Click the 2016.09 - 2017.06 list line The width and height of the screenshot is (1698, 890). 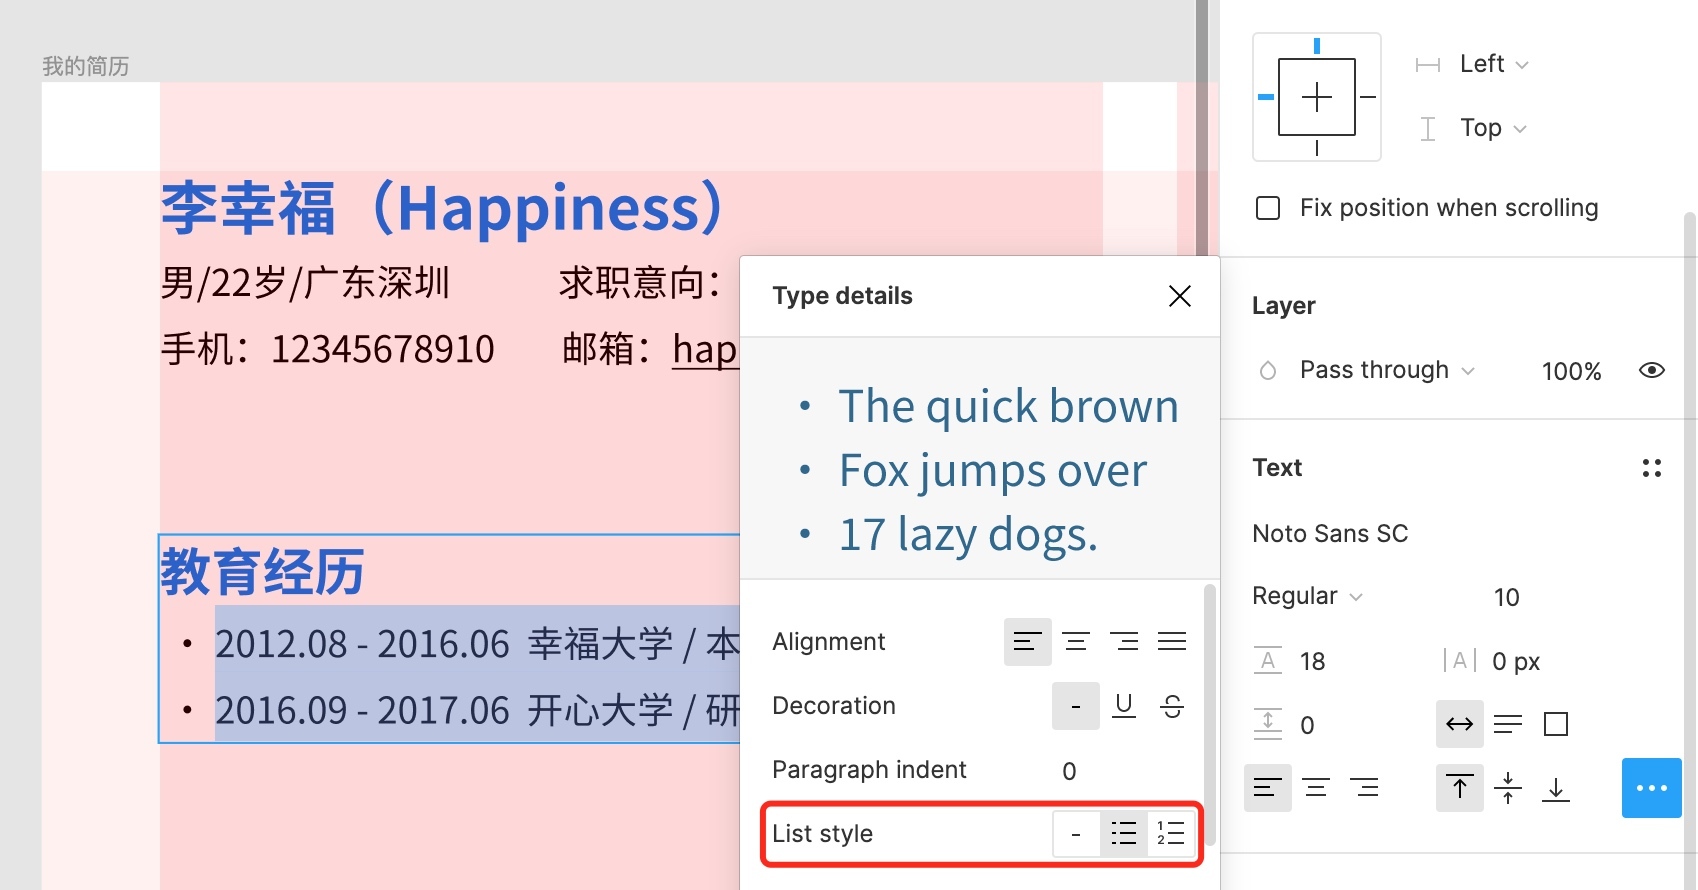pos(477,710)
